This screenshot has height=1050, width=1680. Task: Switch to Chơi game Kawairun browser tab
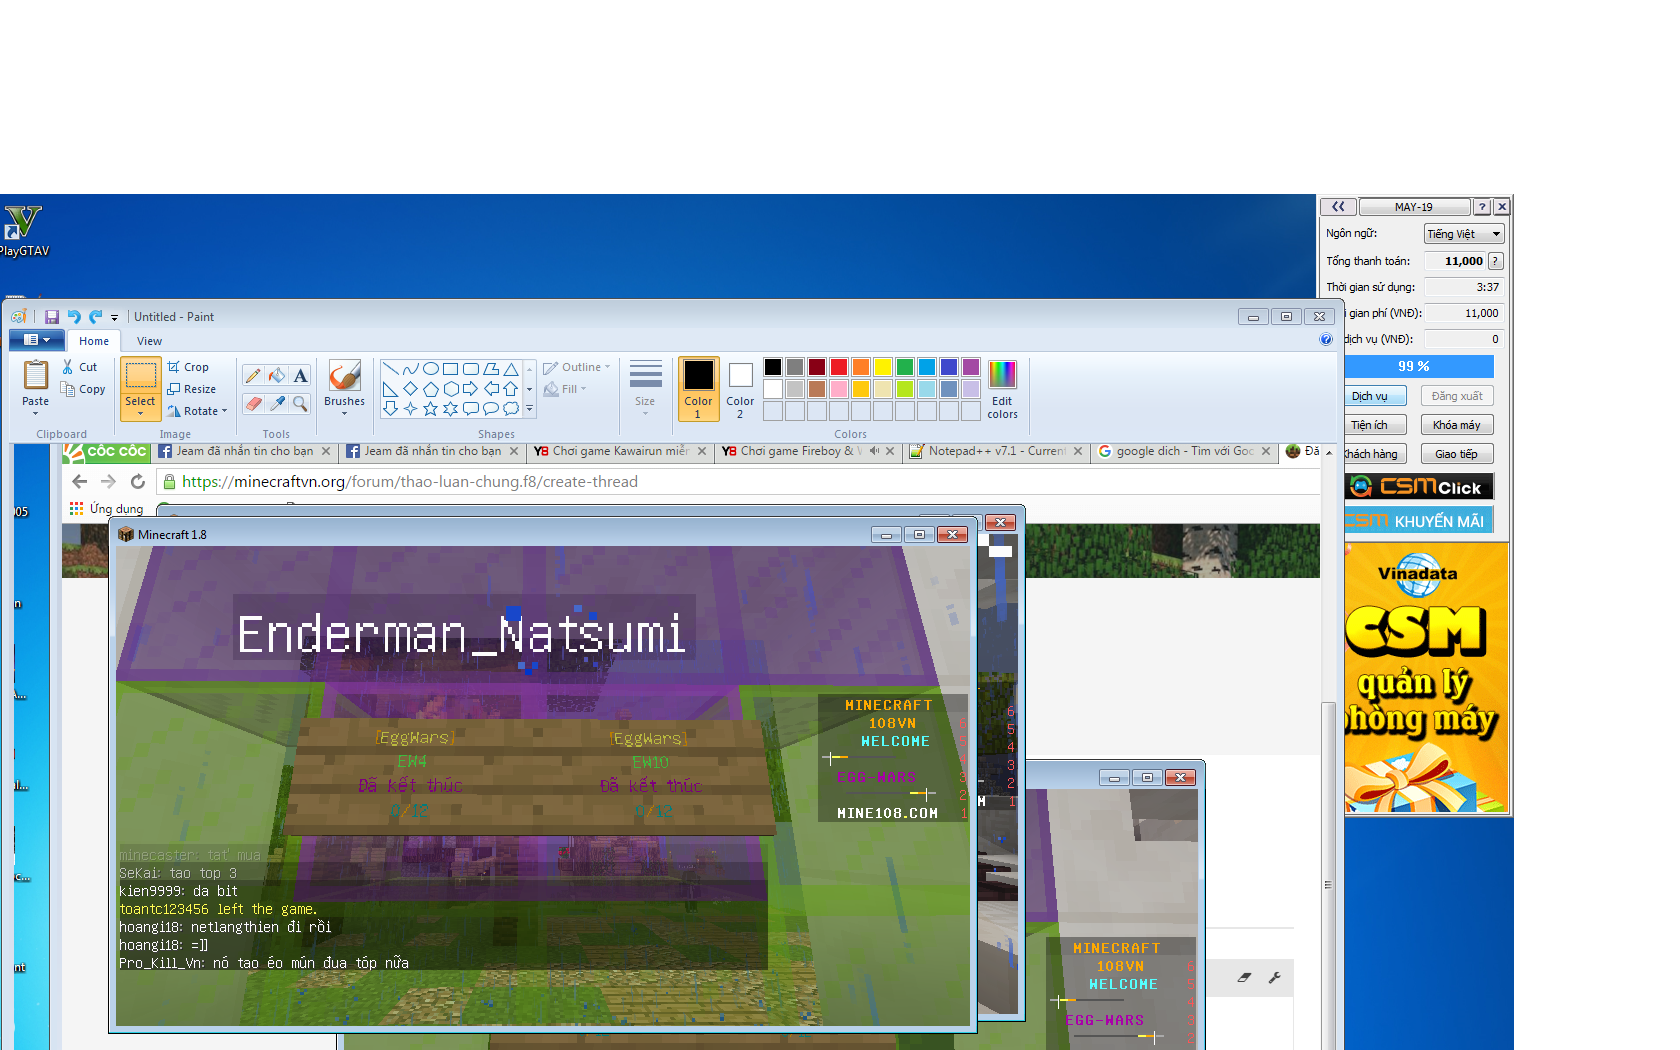coord(620,452)
